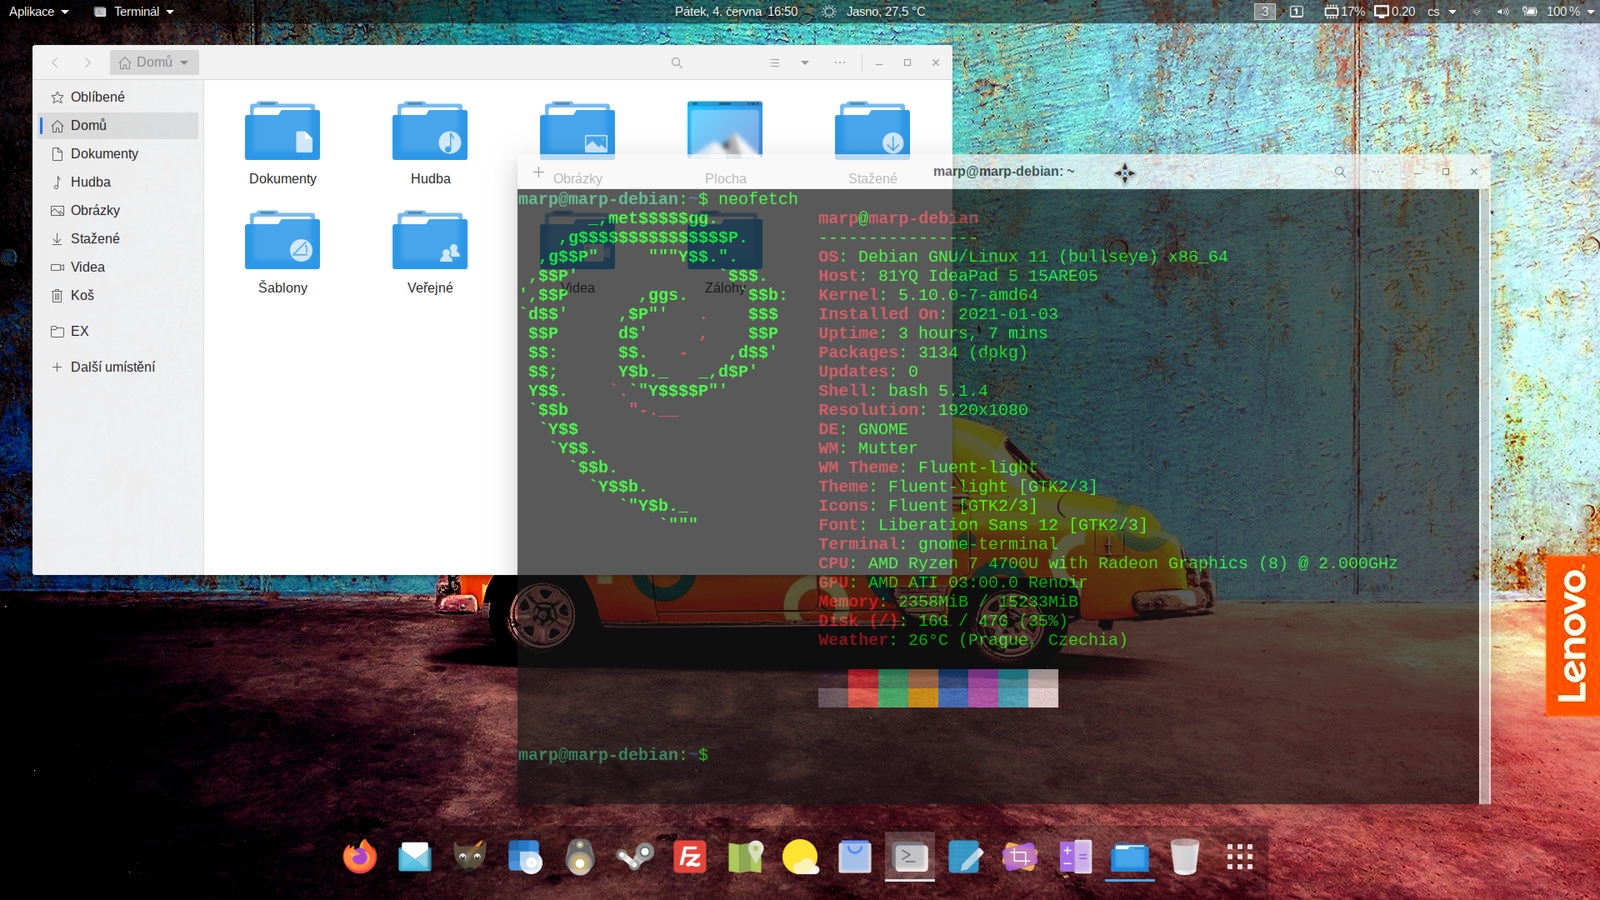Open Files three-dot main menu
Screen dimensions: 1600x900
[840, 63]
